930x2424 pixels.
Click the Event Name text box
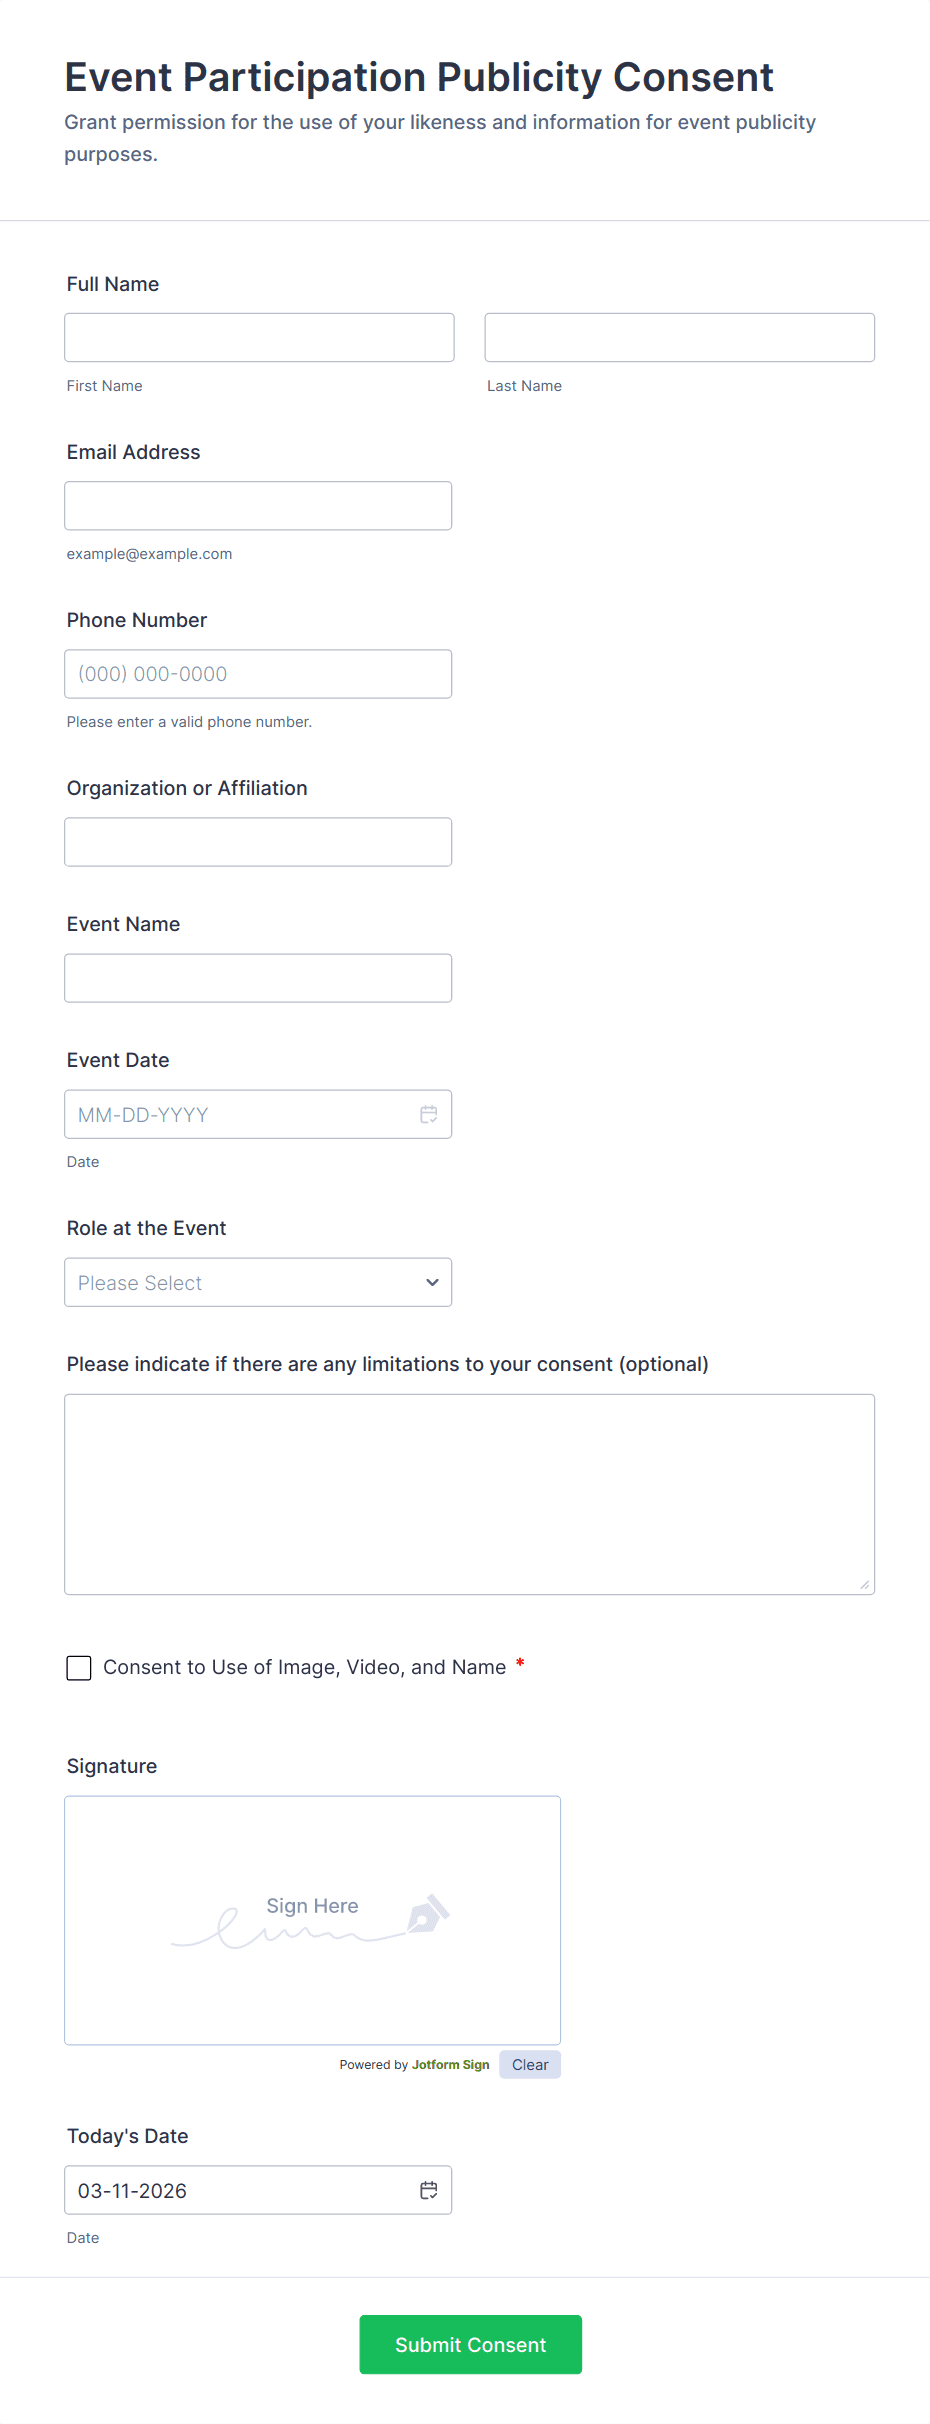(258, 978)
